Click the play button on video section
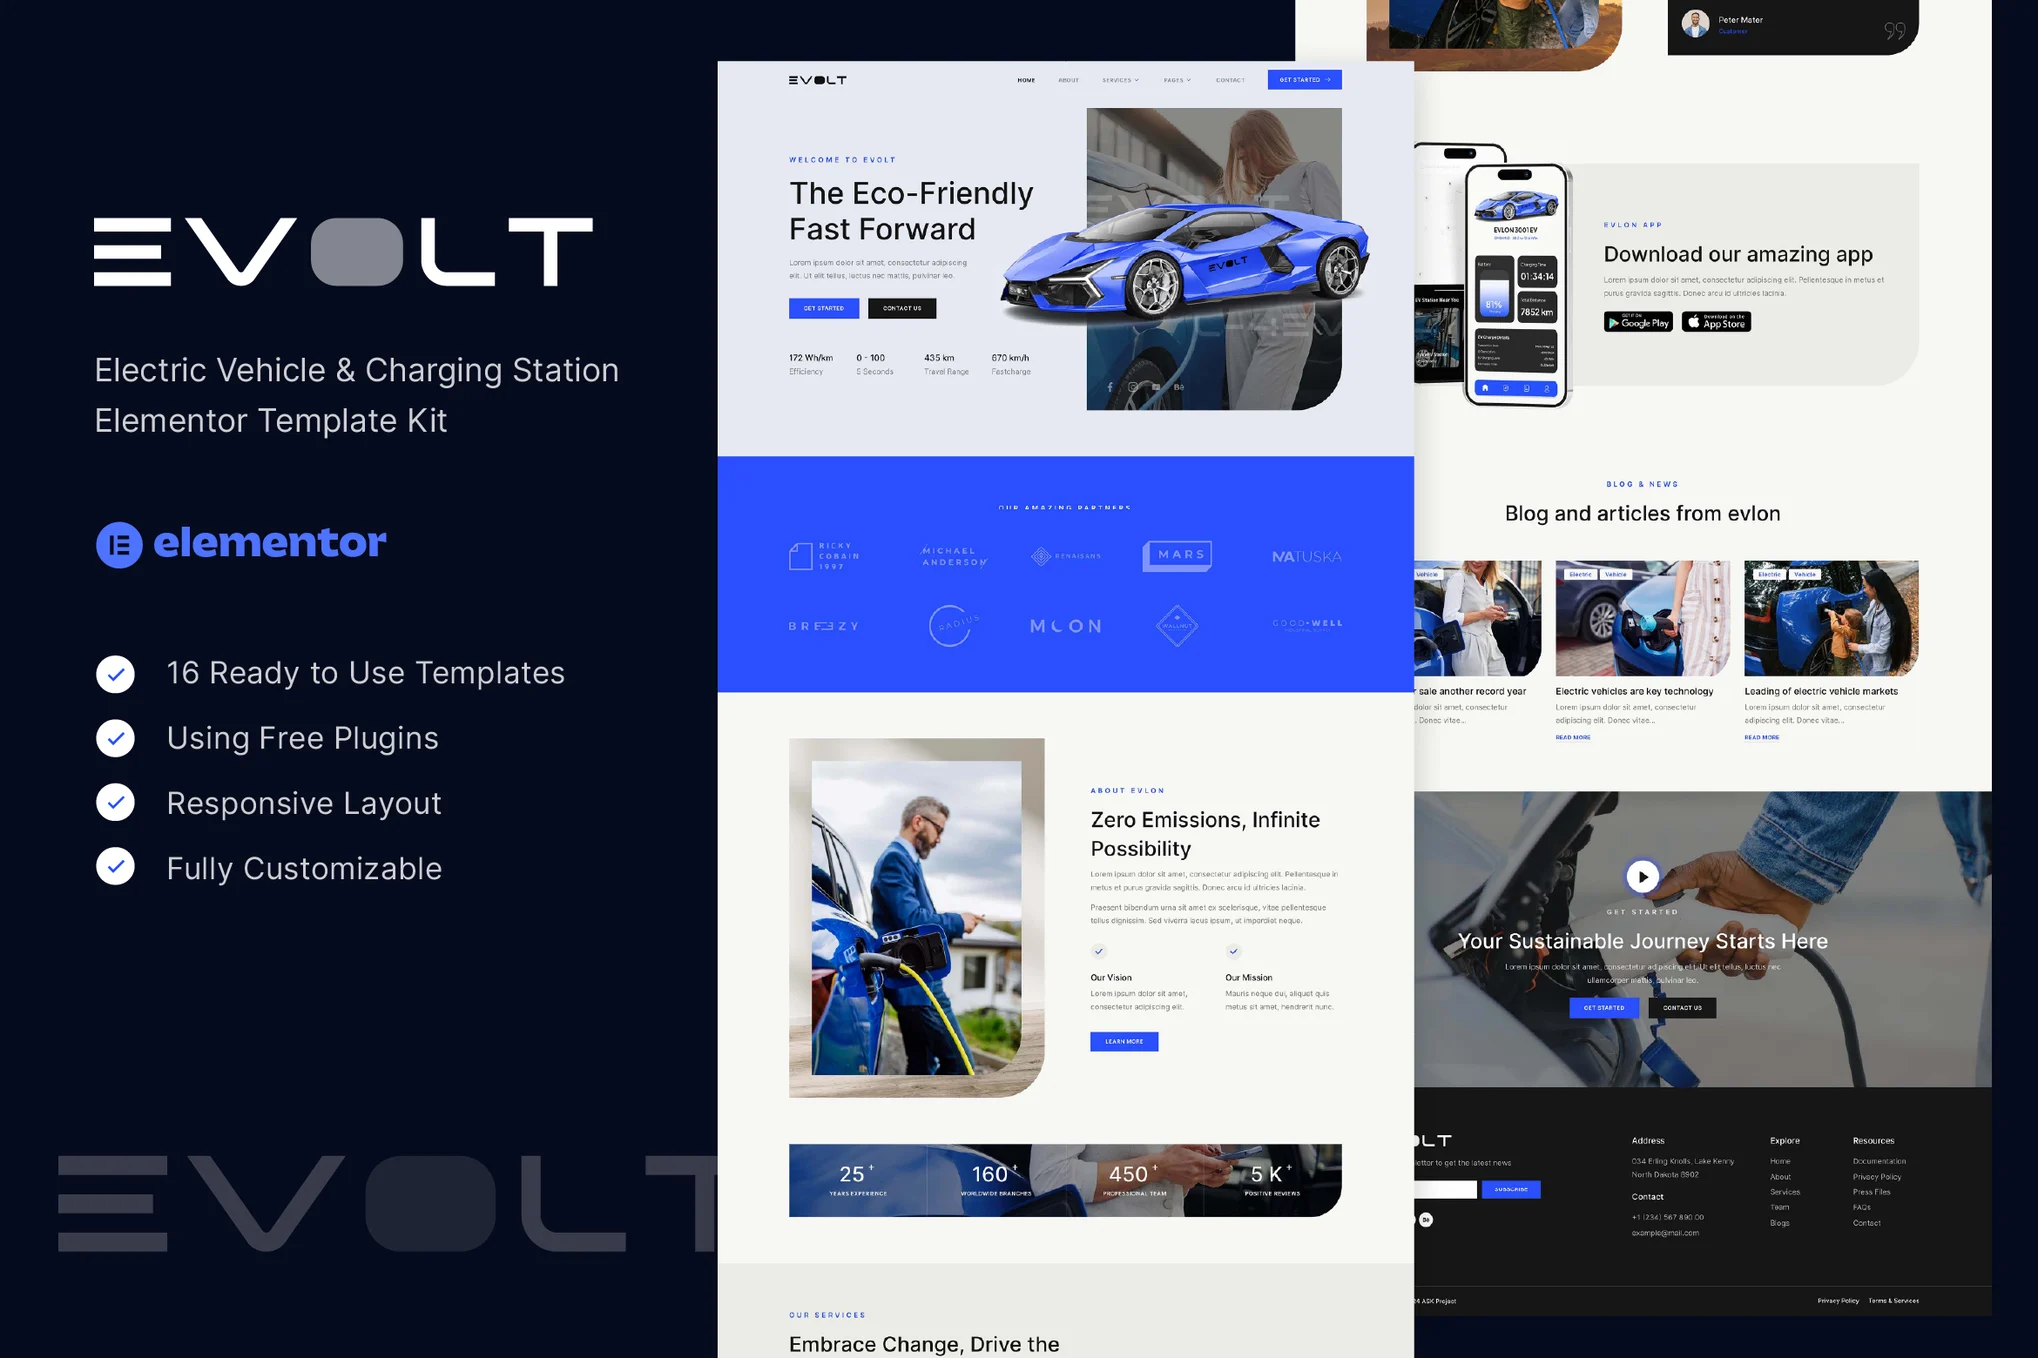Image resolution: width=2038 pixels, height=1358 pixels. (1641, 878)
